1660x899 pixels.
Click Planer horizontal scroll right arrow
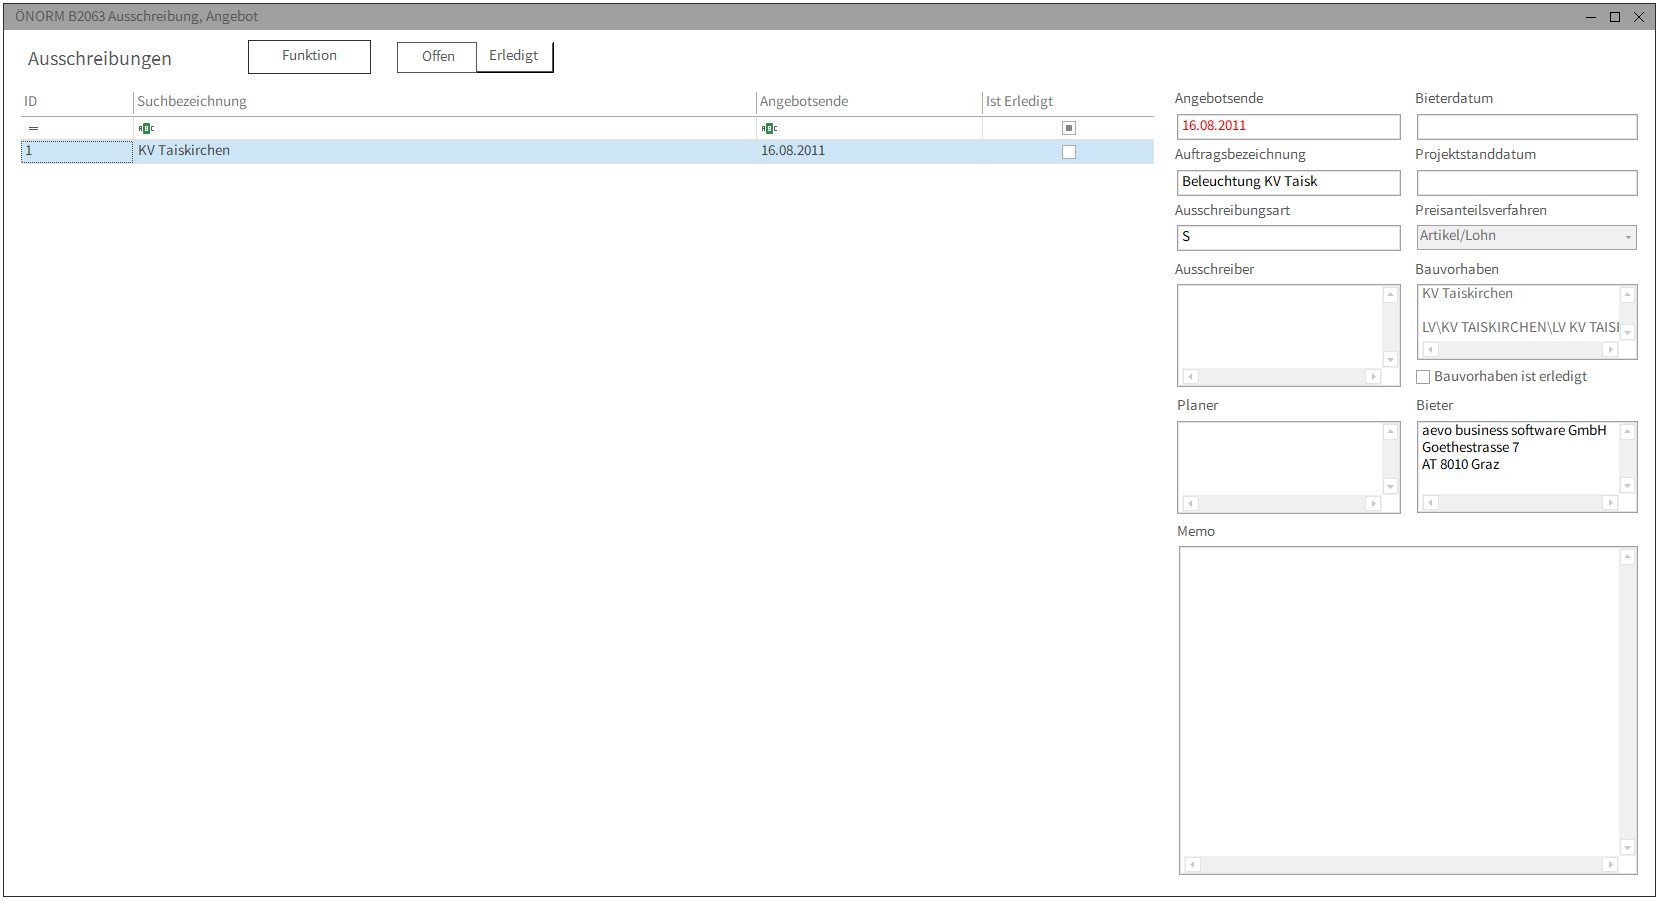click(x=1373, y=504)
